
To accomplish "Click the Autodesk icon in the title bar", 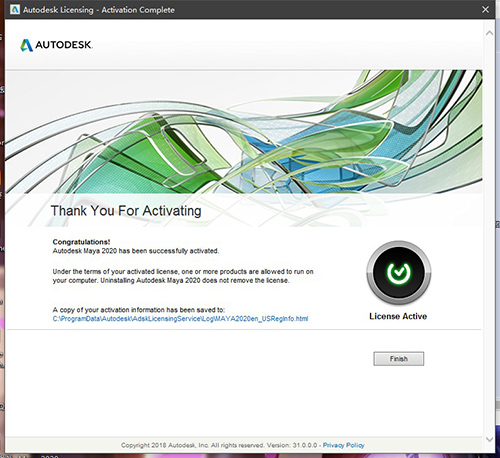I will pos(15,9).
